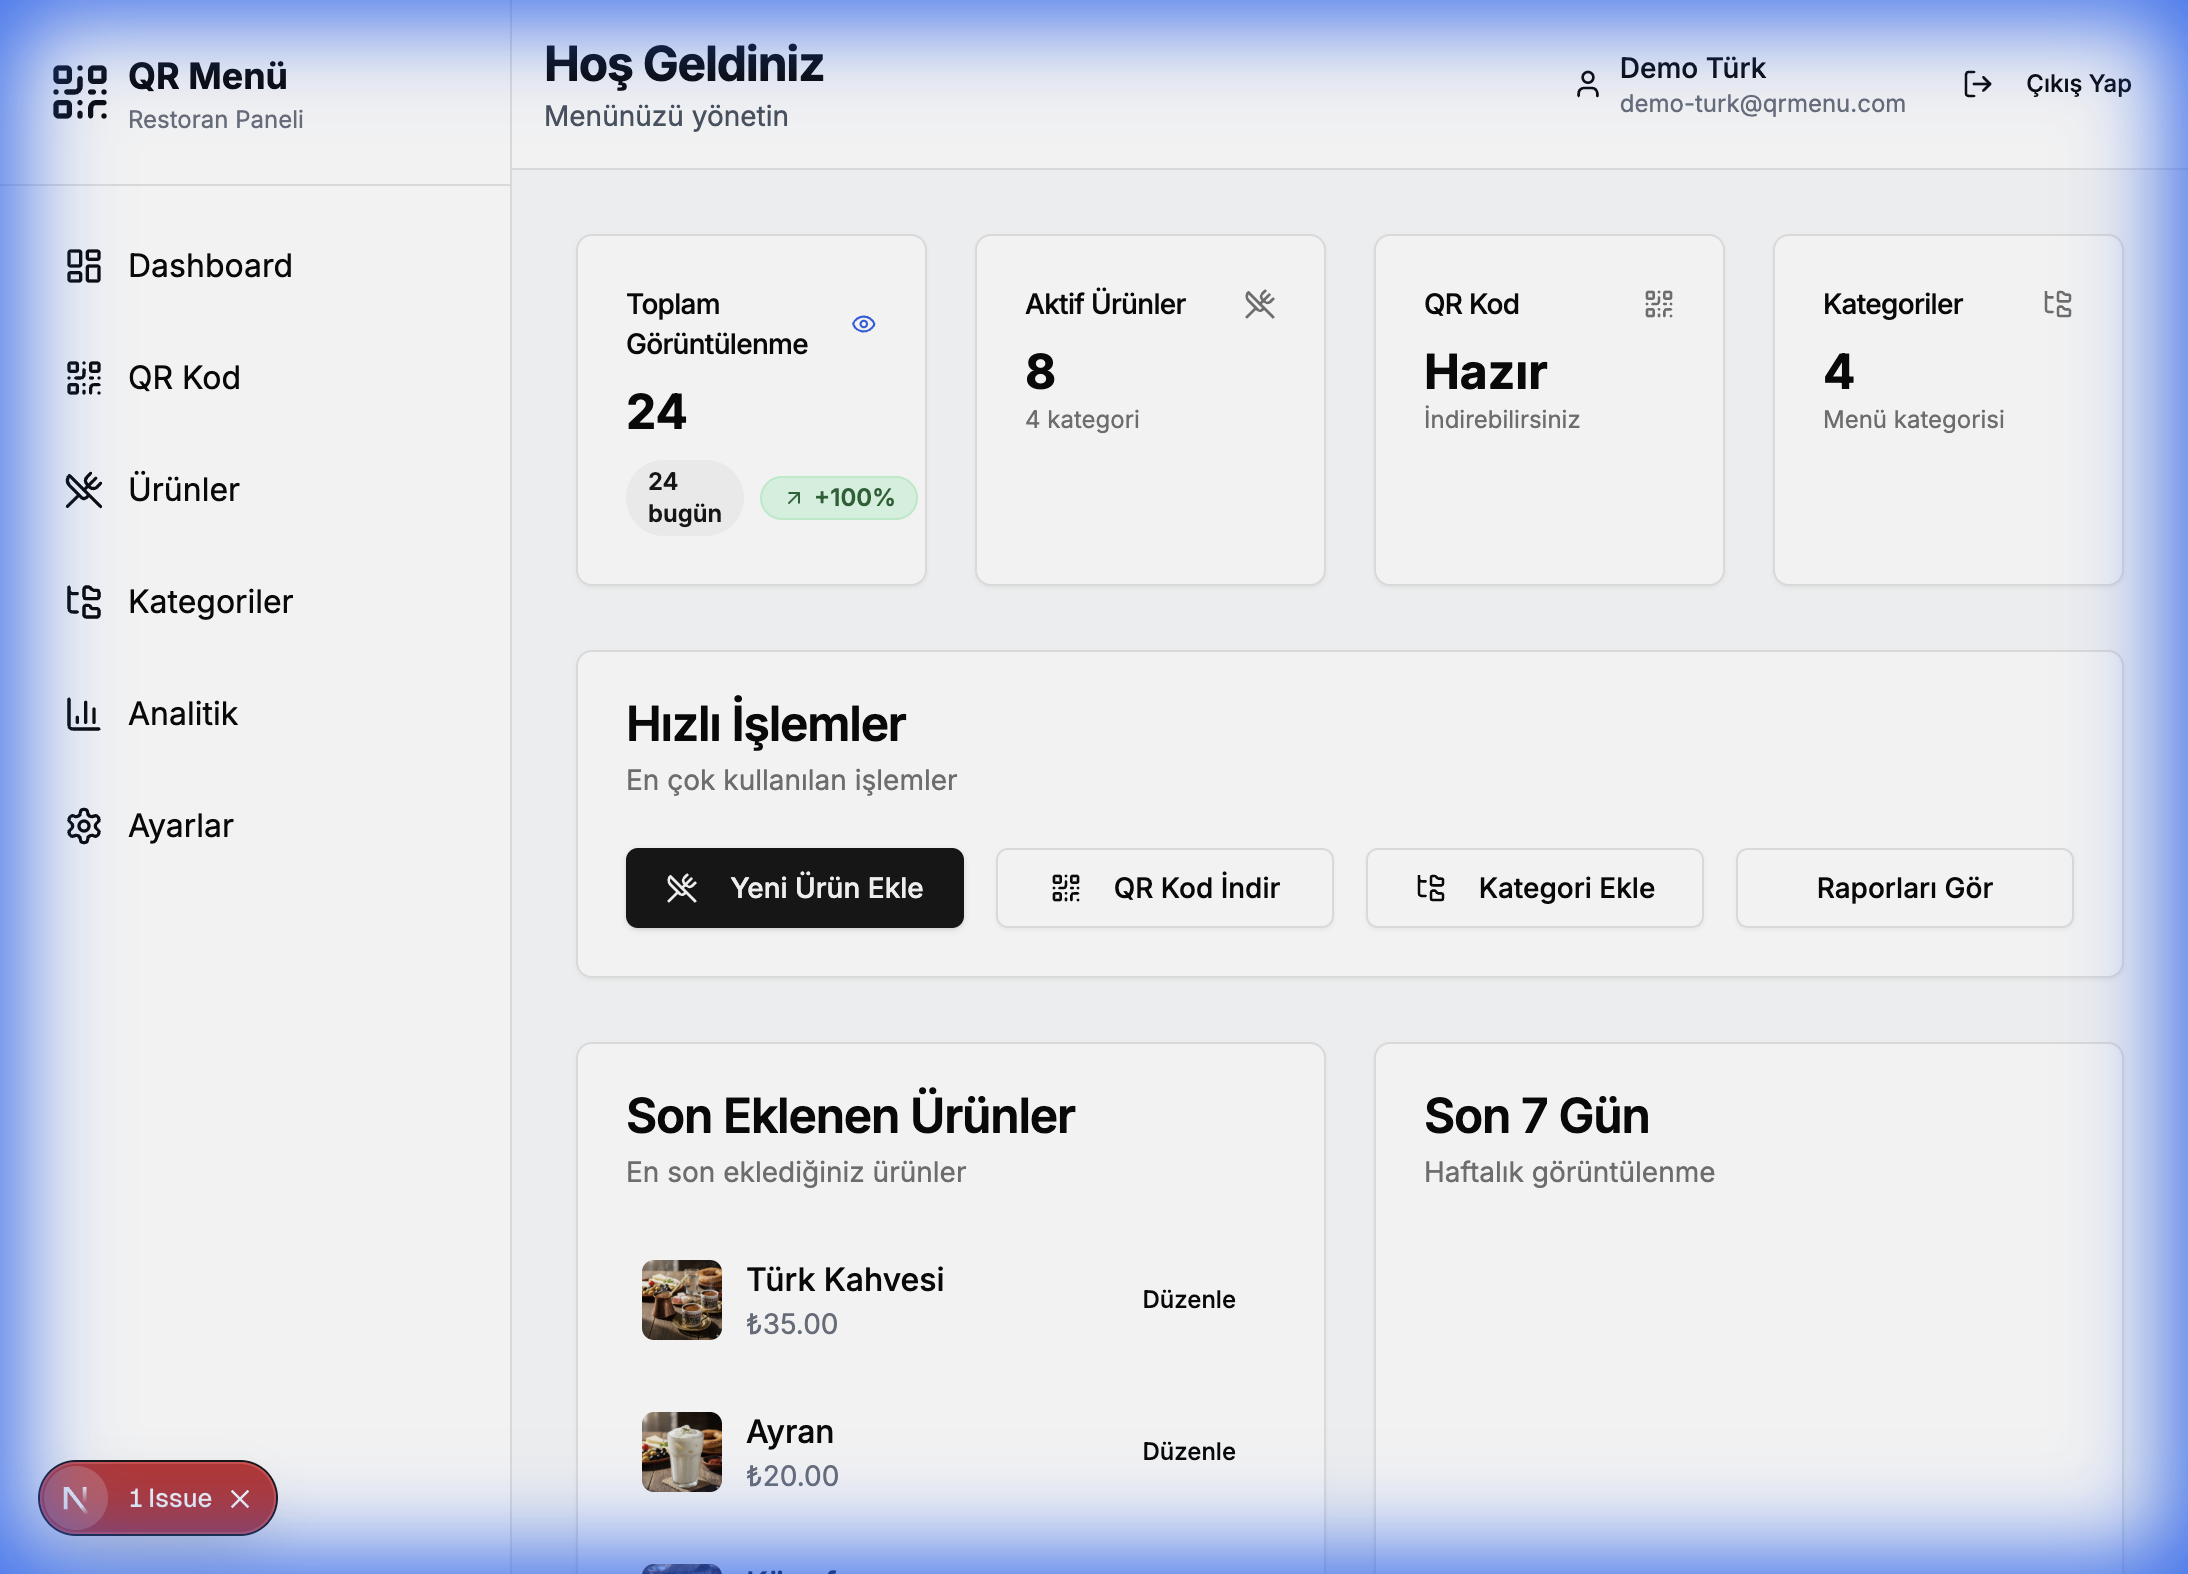Viewport: 2188px width, 1574px height.
Task: Open Raporları Gör from quick actions
Action: pyautogui.click(x=1903, y=888)
